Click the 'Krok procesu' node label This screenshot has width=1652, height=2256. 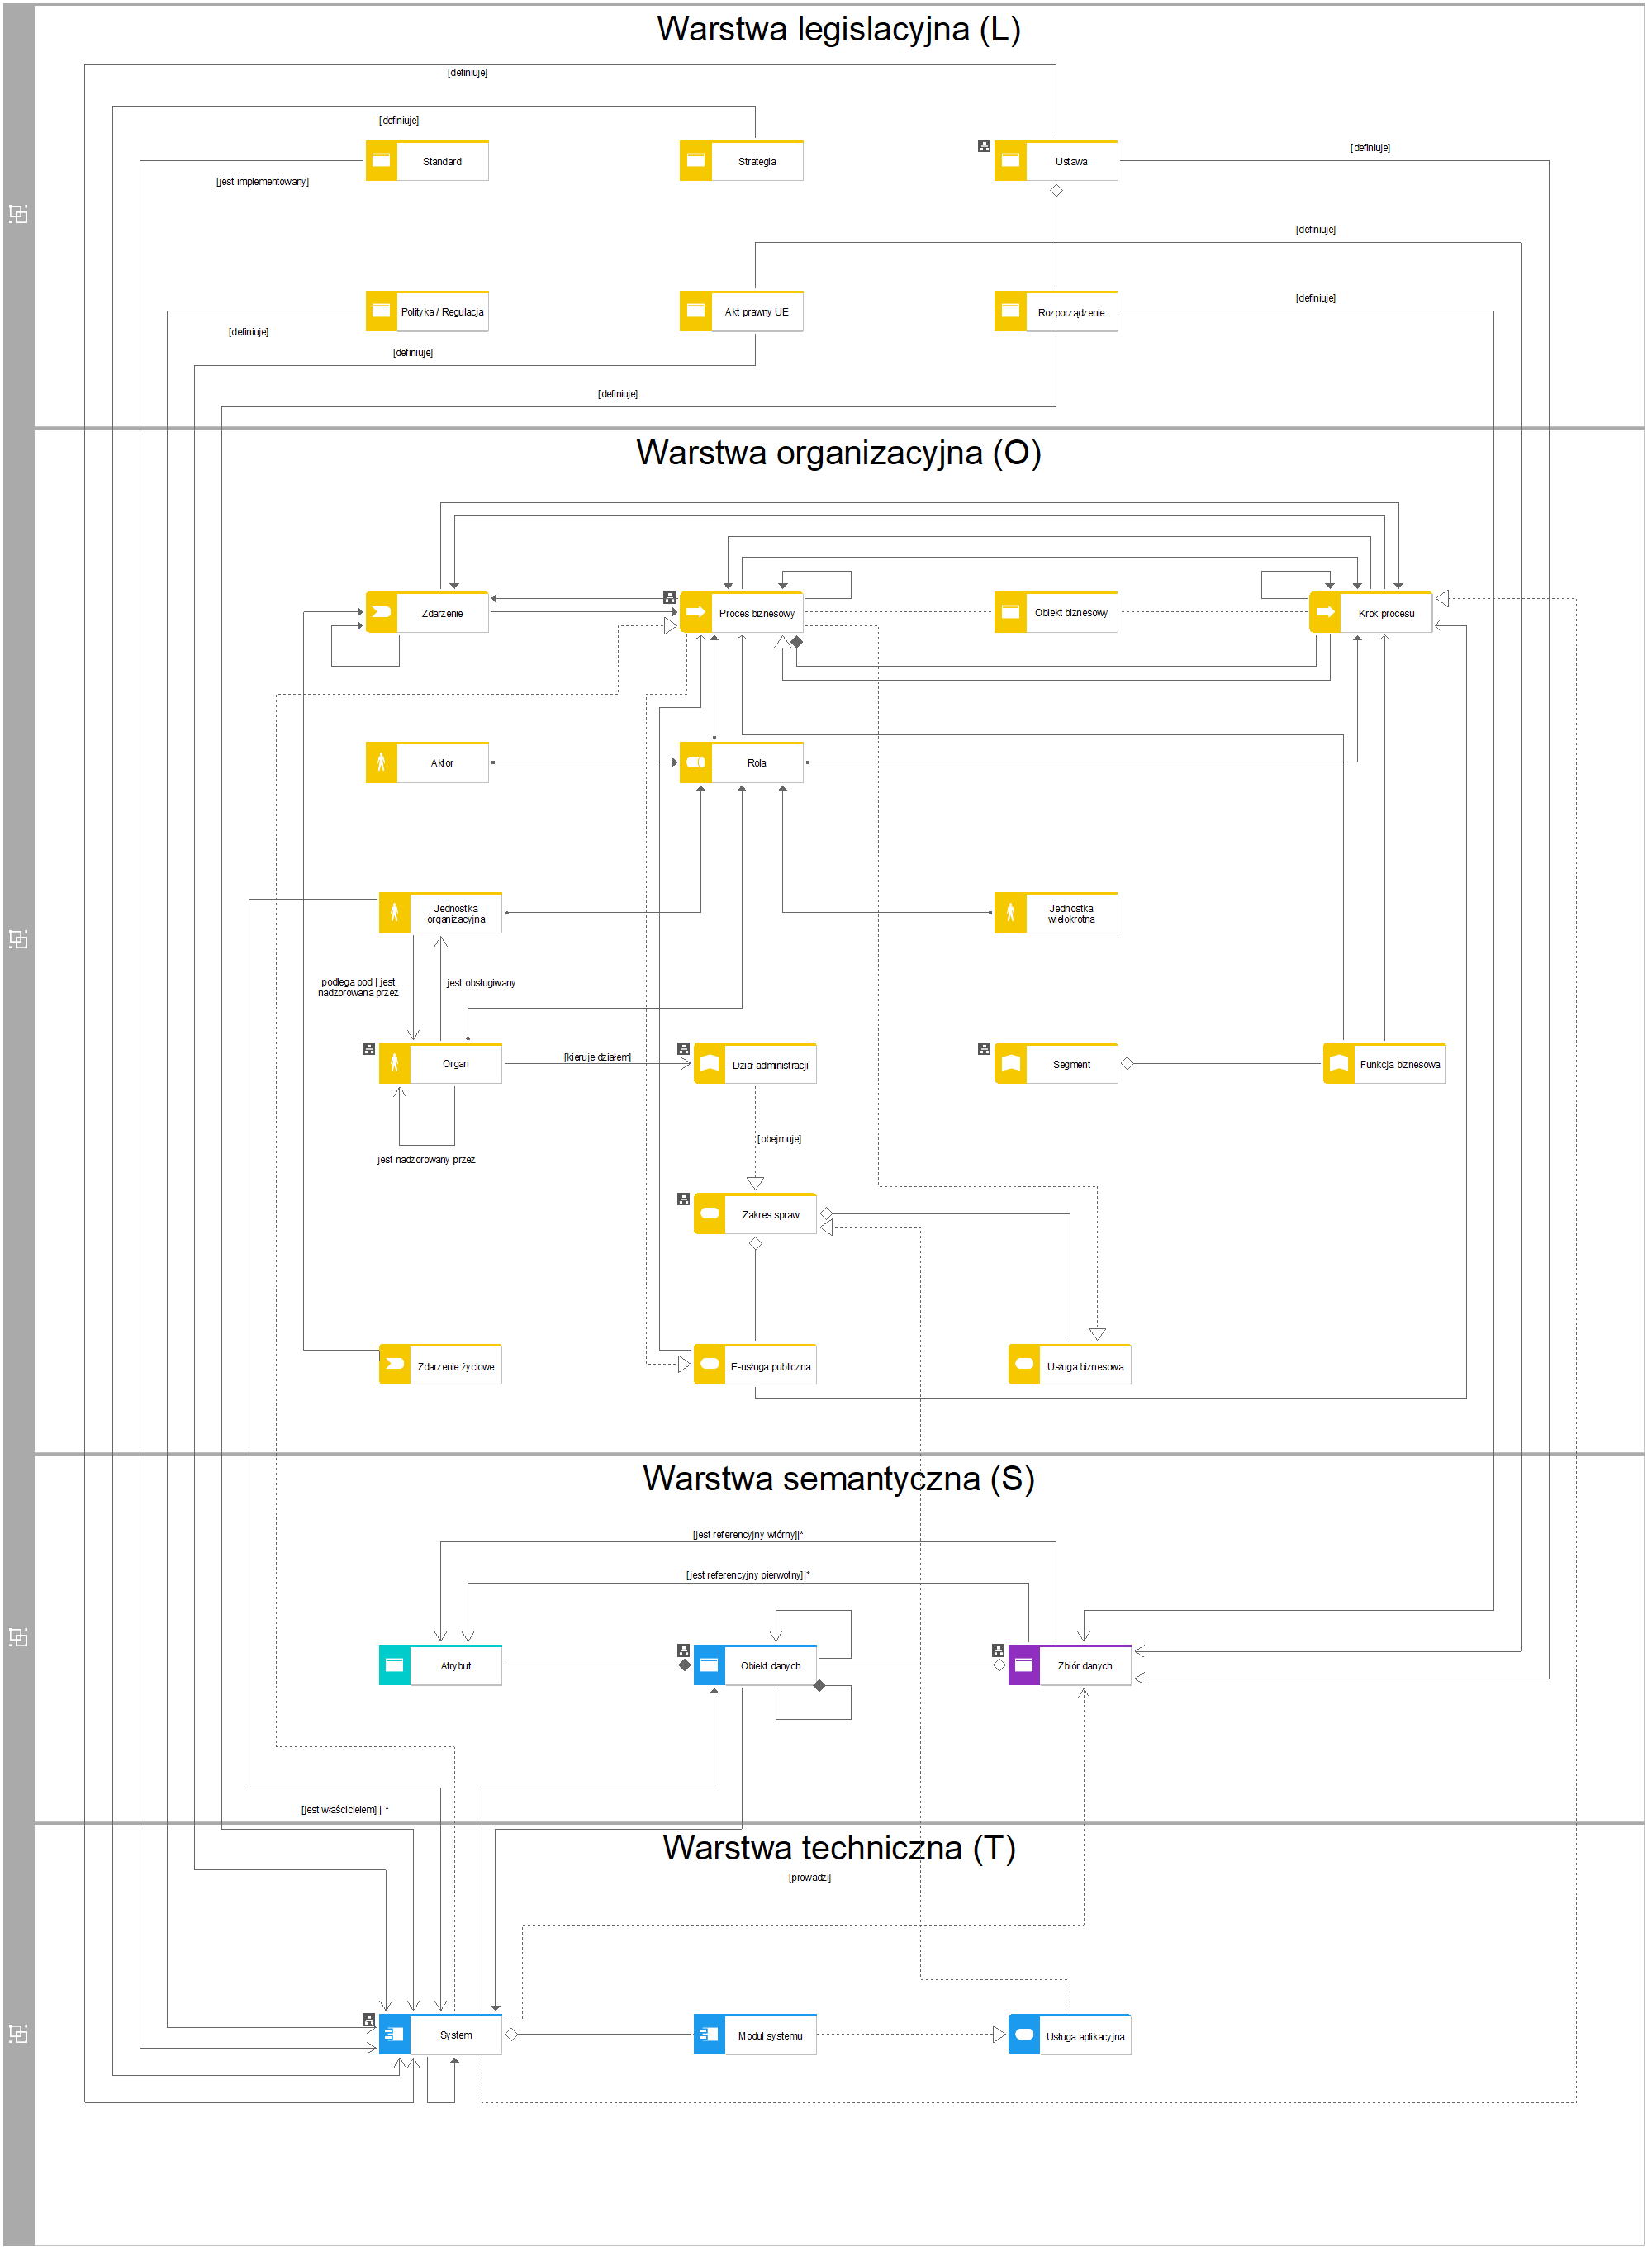(x=1386, y=613)
